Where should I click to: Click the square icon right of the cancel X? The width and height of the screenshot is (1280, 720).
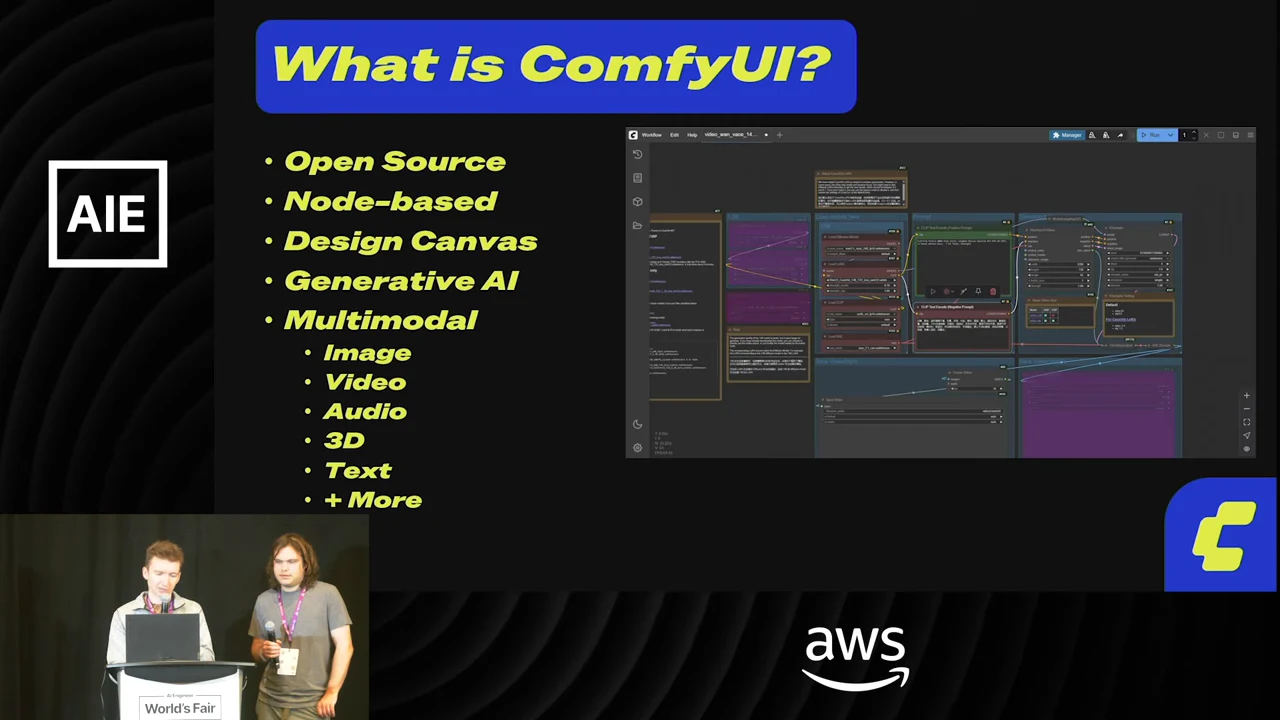pos(1221,135)
